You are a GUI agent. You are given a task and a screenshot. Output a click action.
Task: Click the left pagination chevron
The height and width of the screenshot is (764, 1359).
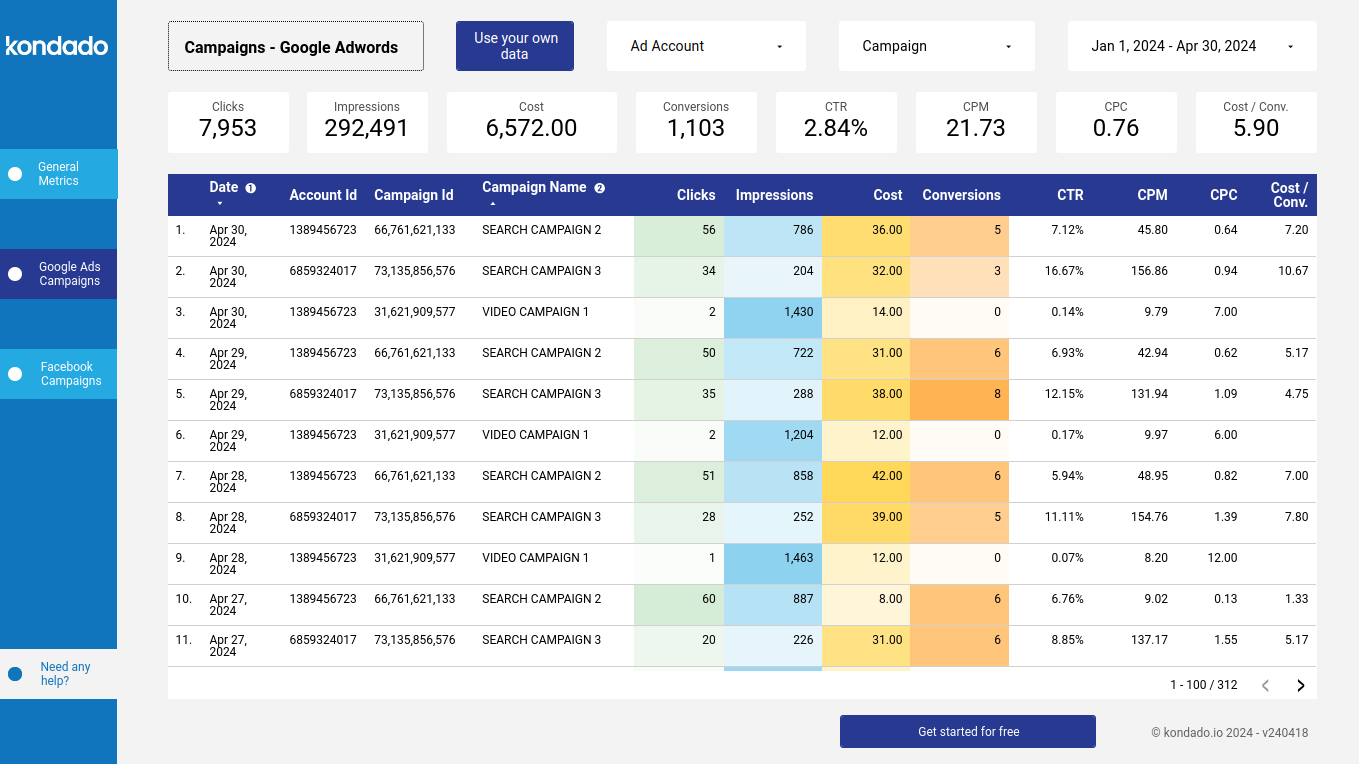(1265, 685)
